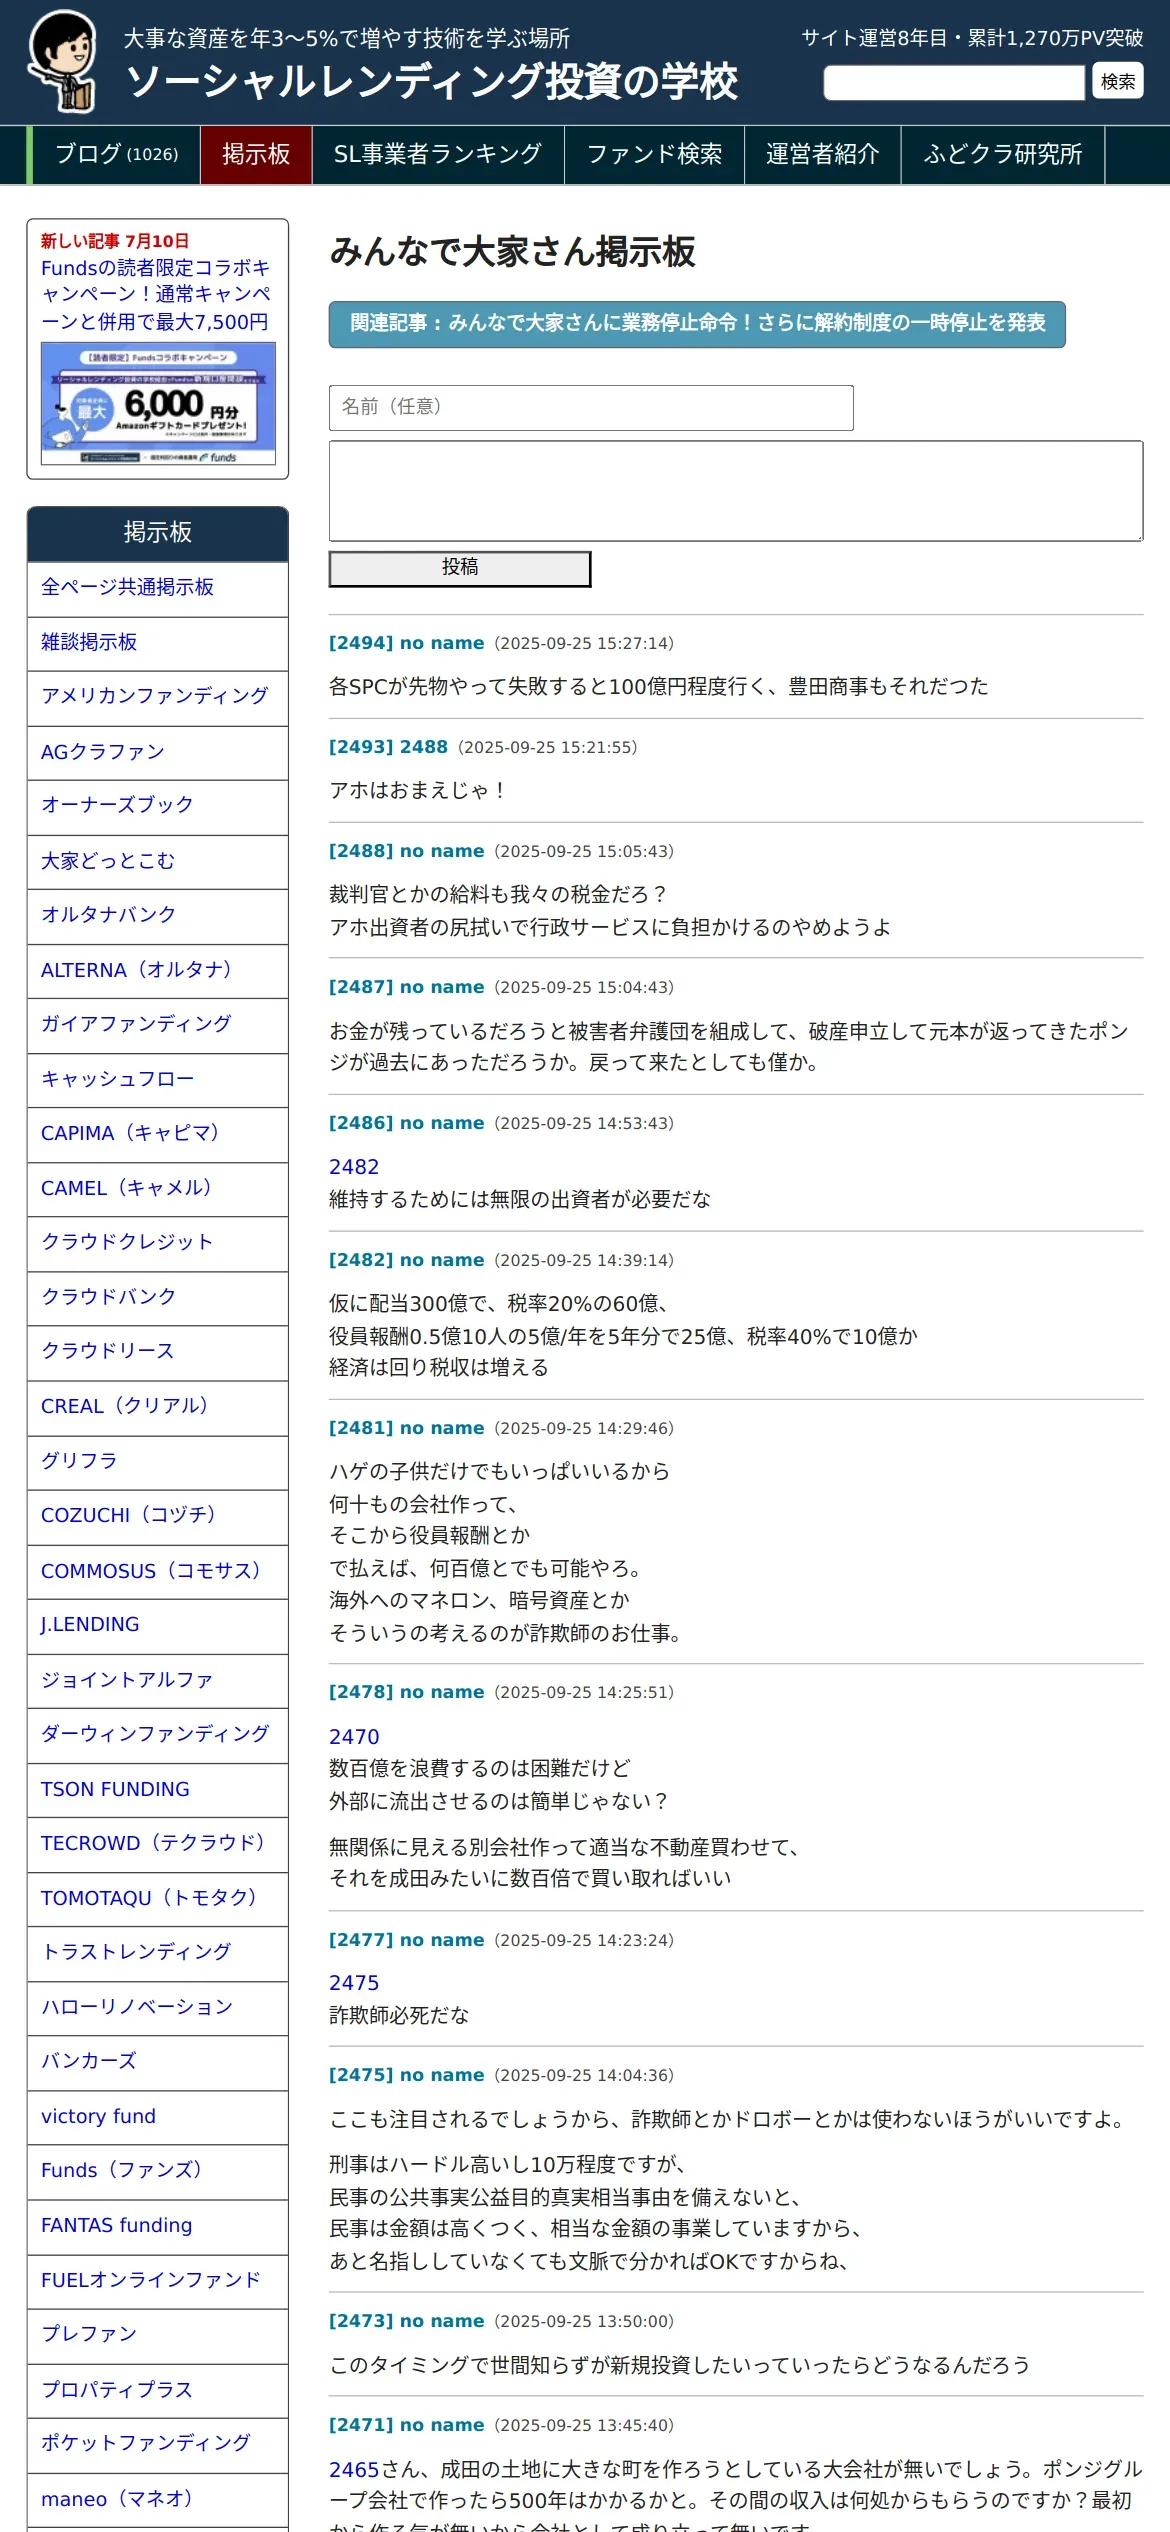Open Funds（ファンズ）board

pos(158,2170)
